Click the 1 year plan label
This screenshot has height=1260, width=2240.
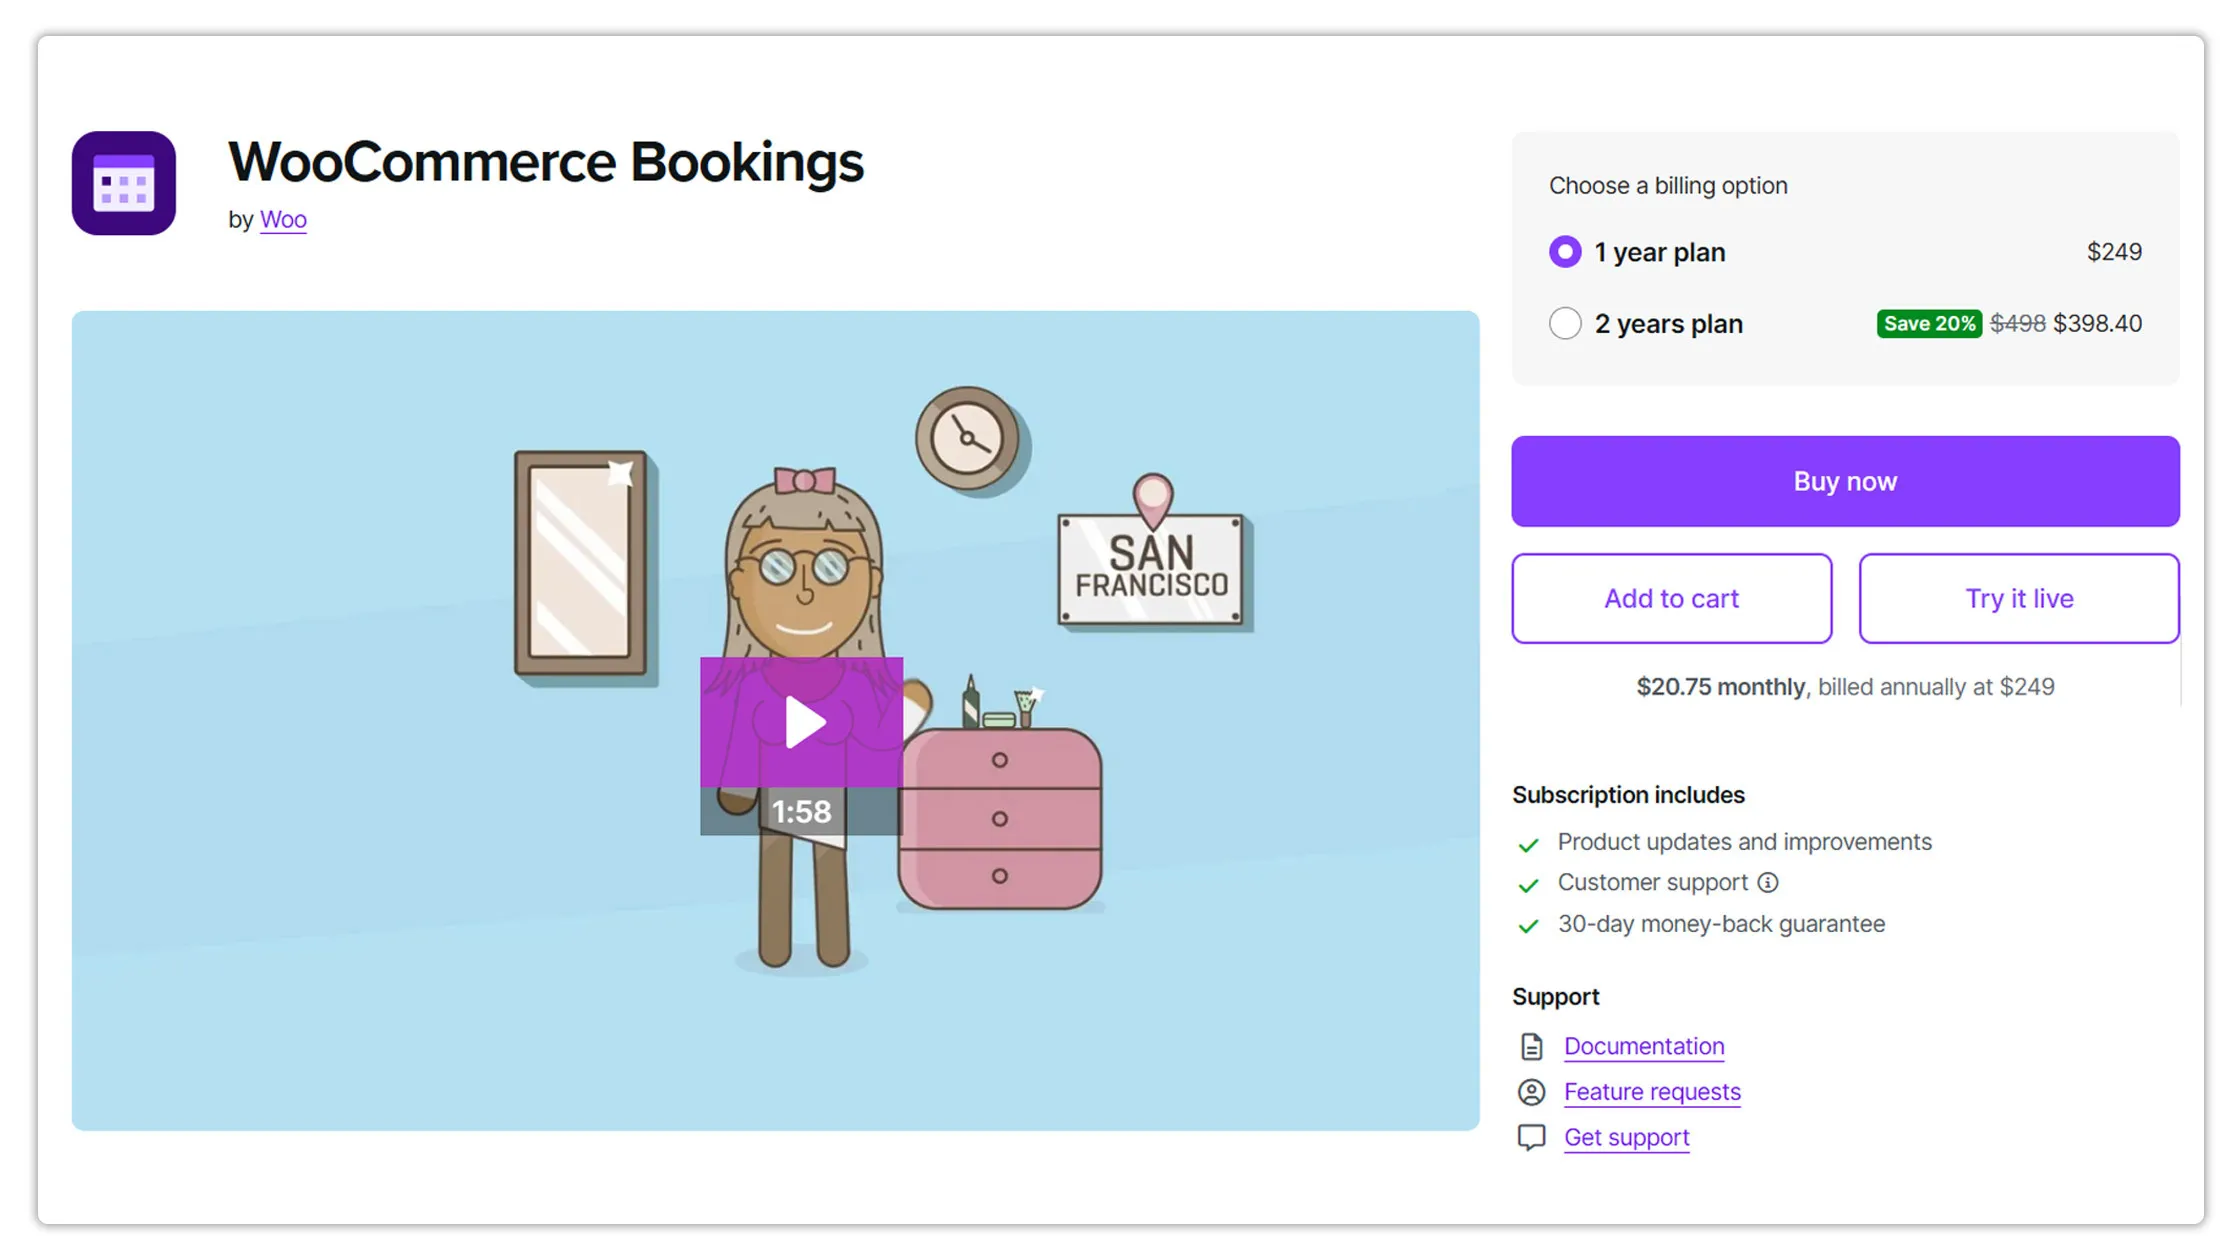tap(1660, 252)
